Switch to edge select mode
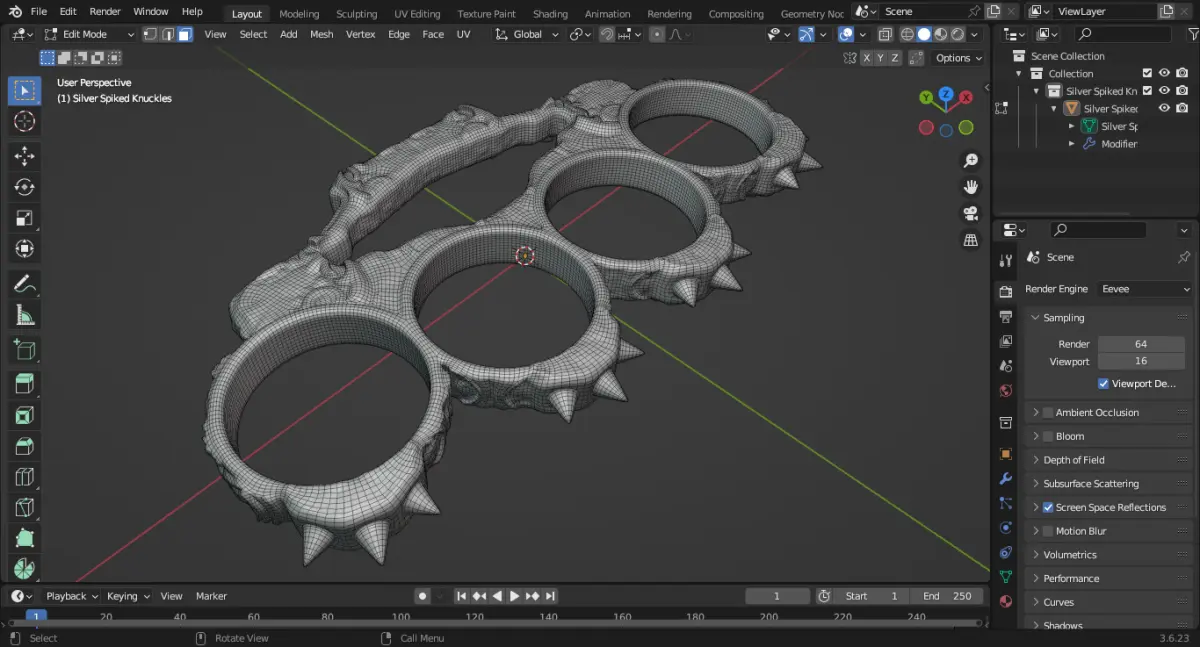This screenshot has height=647, width=1200. tap(167, 34)
